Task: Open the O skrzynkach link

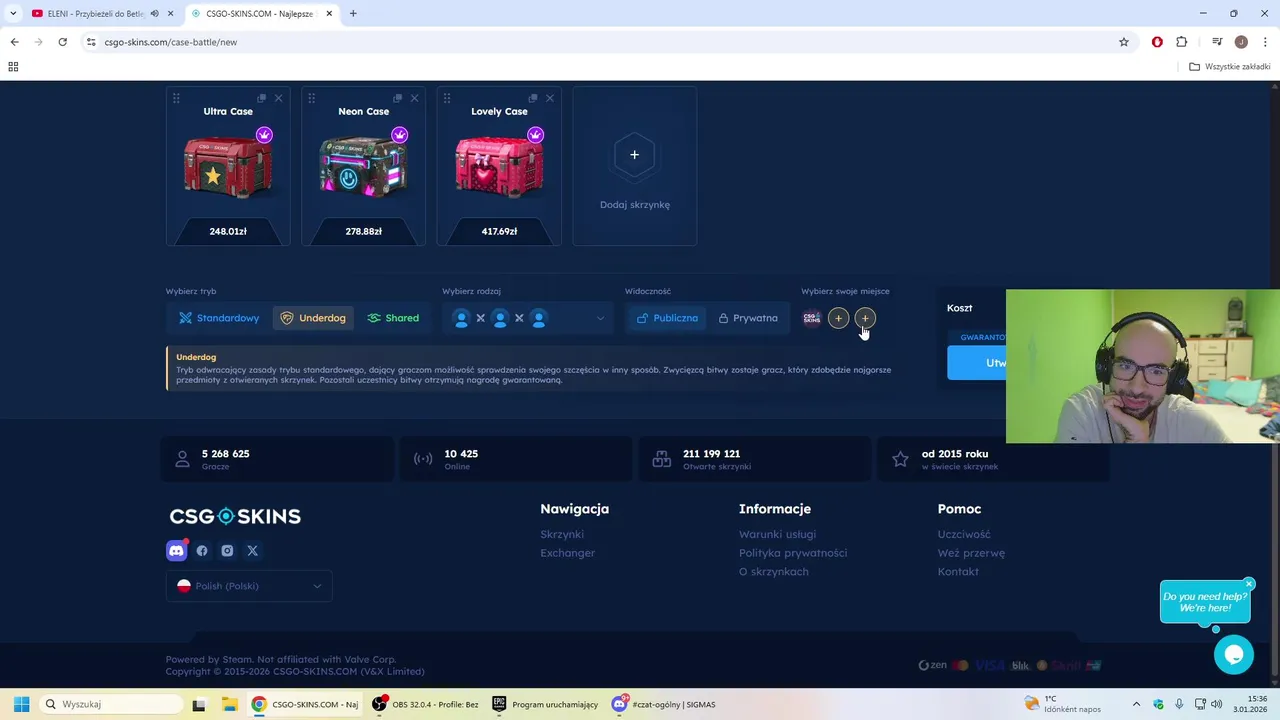Action: pyautogui.click(x=774, y=572)
